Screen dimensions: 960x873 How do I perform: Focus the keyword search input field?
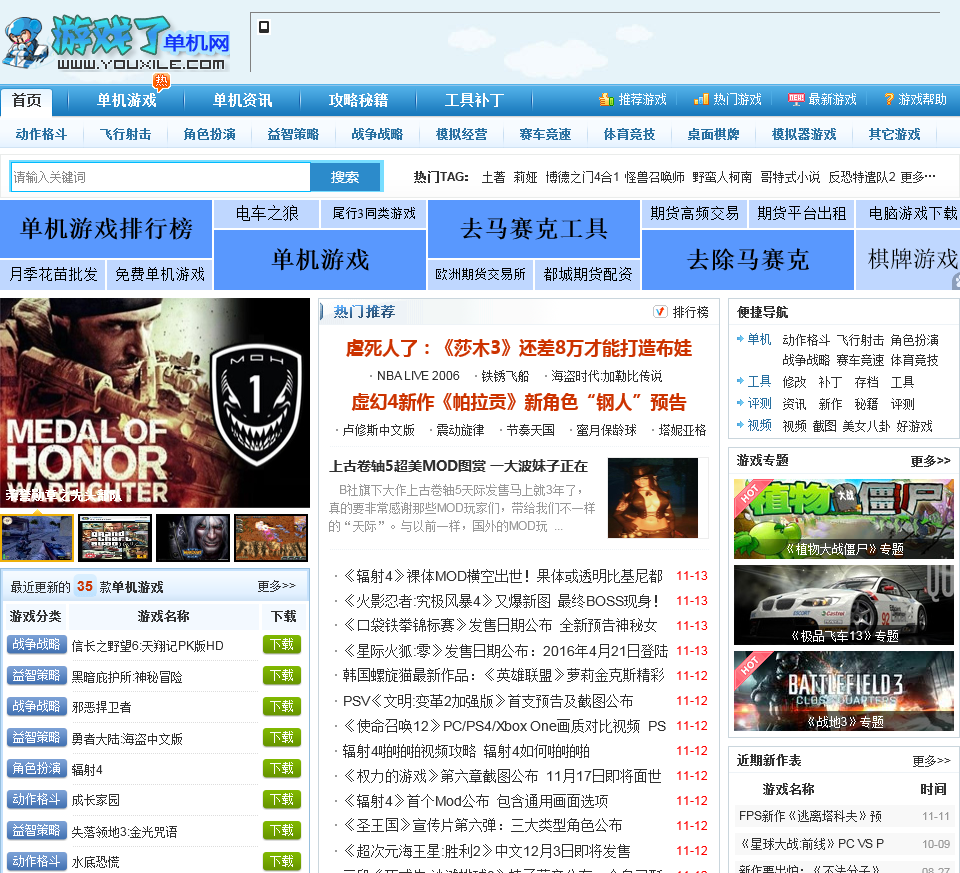pos(160,178)
